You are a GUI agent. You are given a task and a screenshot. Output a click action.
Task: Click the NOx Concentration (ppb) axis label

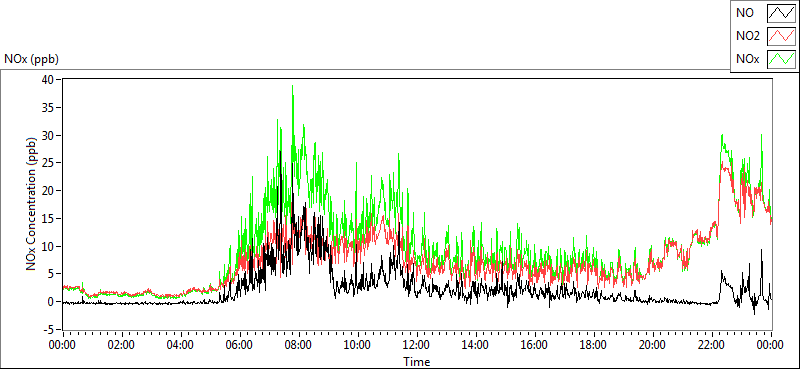tap(32, 204)
